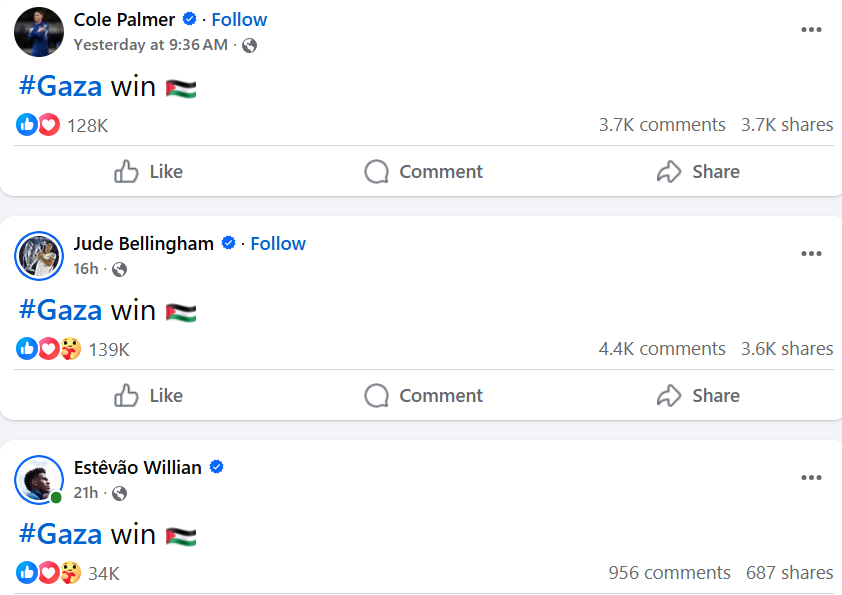This screenshot has width=842, height=595.
Task: Click Jude Bellingham's profile avatar
Action: 39,256
